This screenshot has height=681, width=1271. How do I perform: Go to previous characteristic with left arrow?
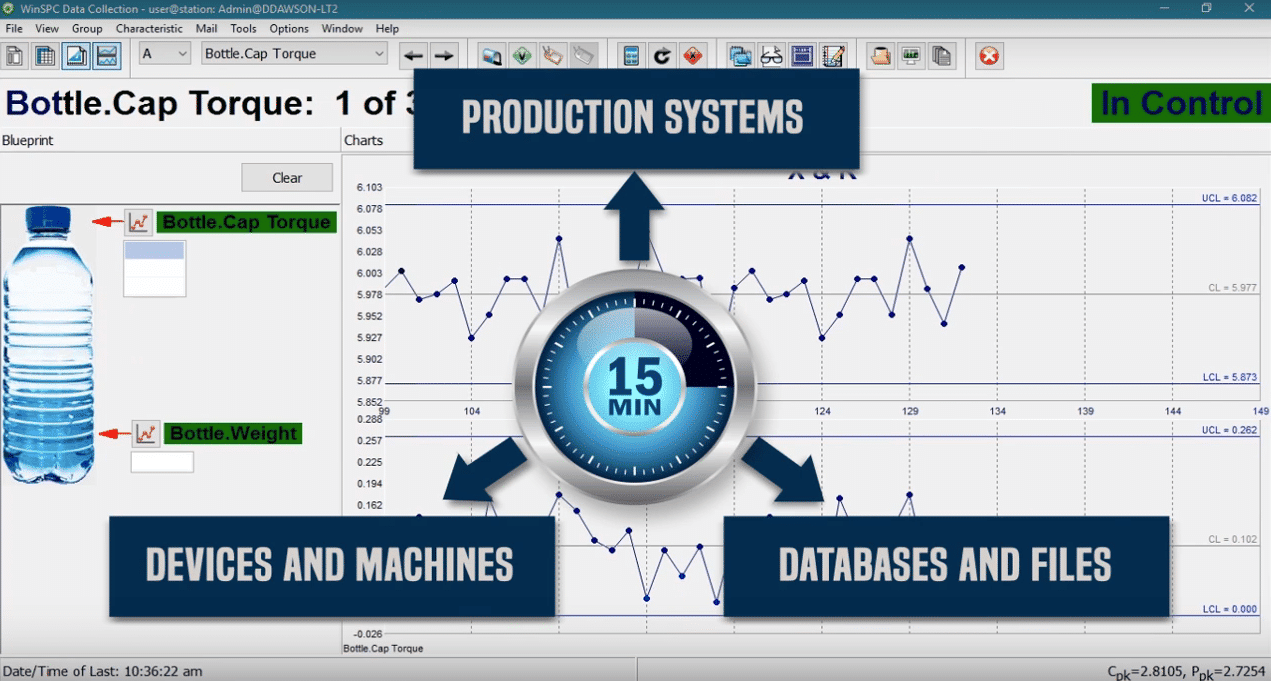tap(413, 55)
